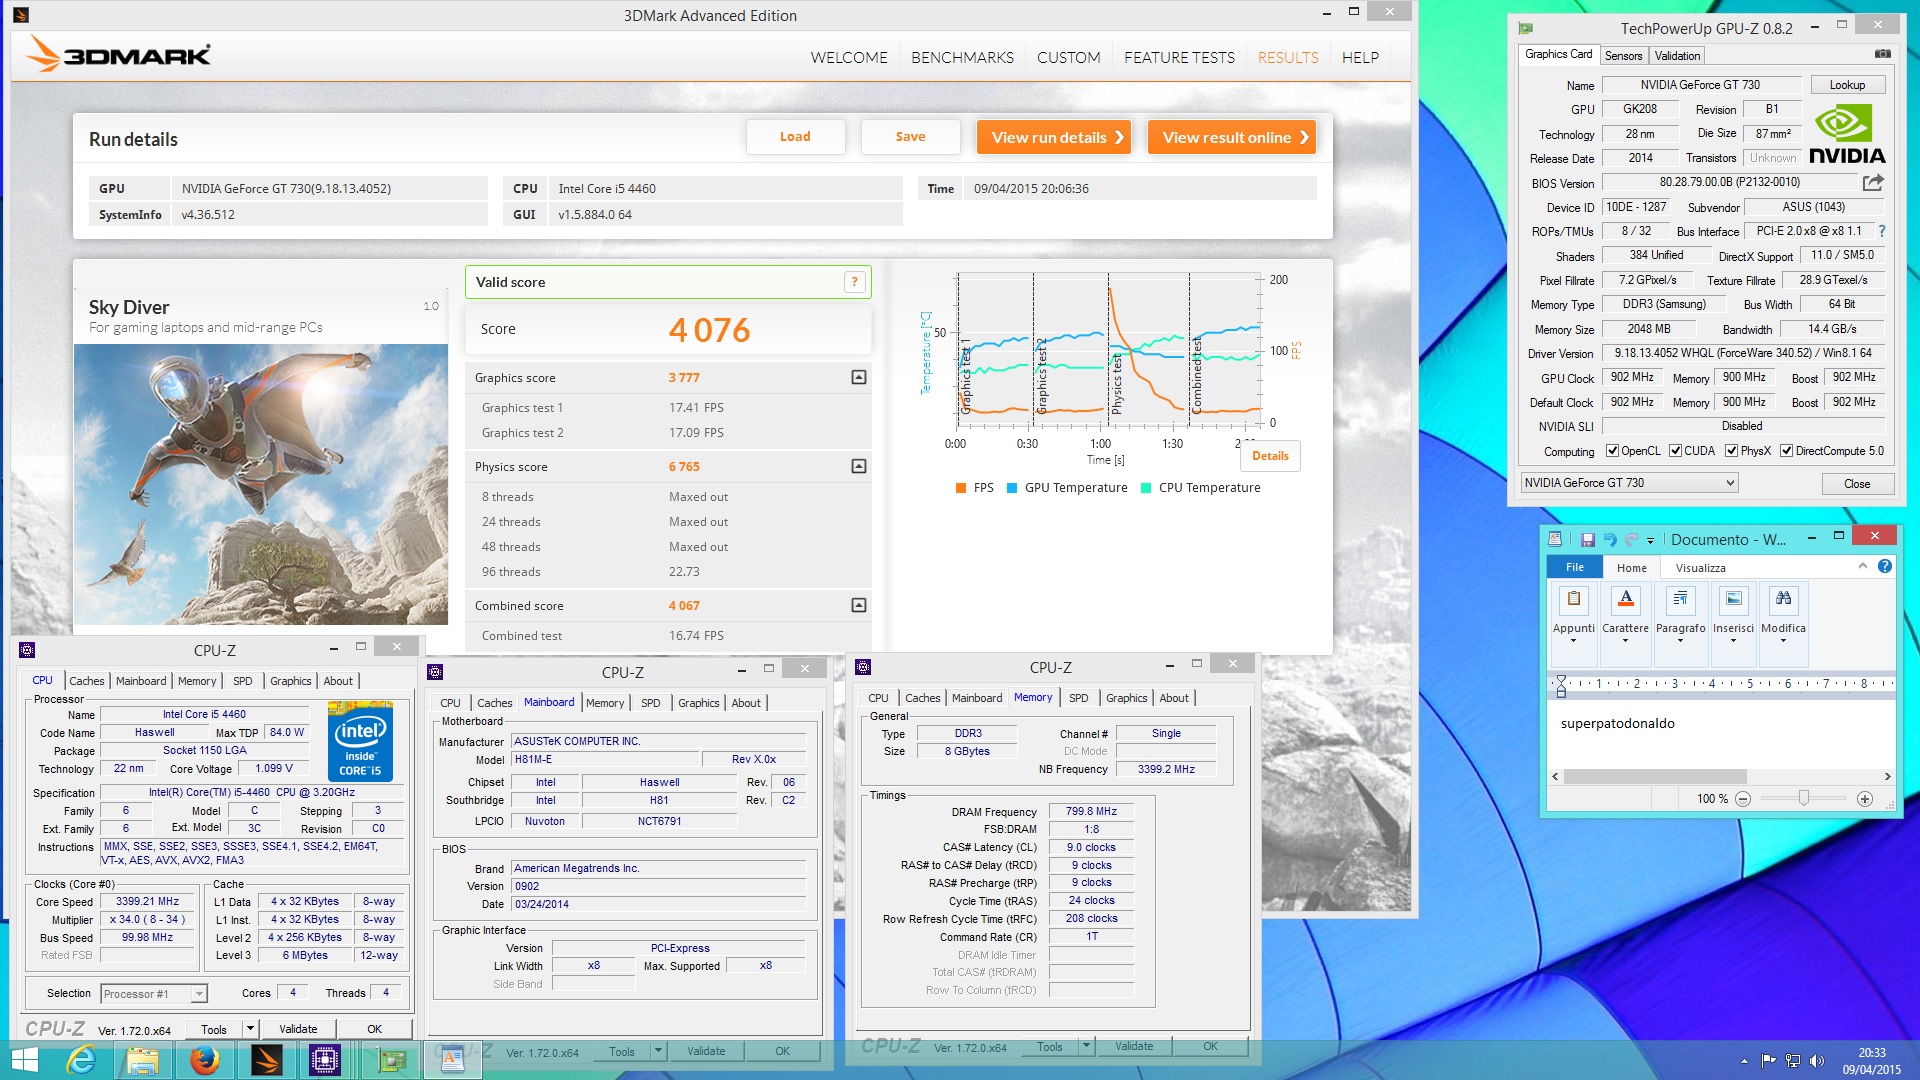
Task: Open WordPad help with blue question icon
Action: (1884, 566)
